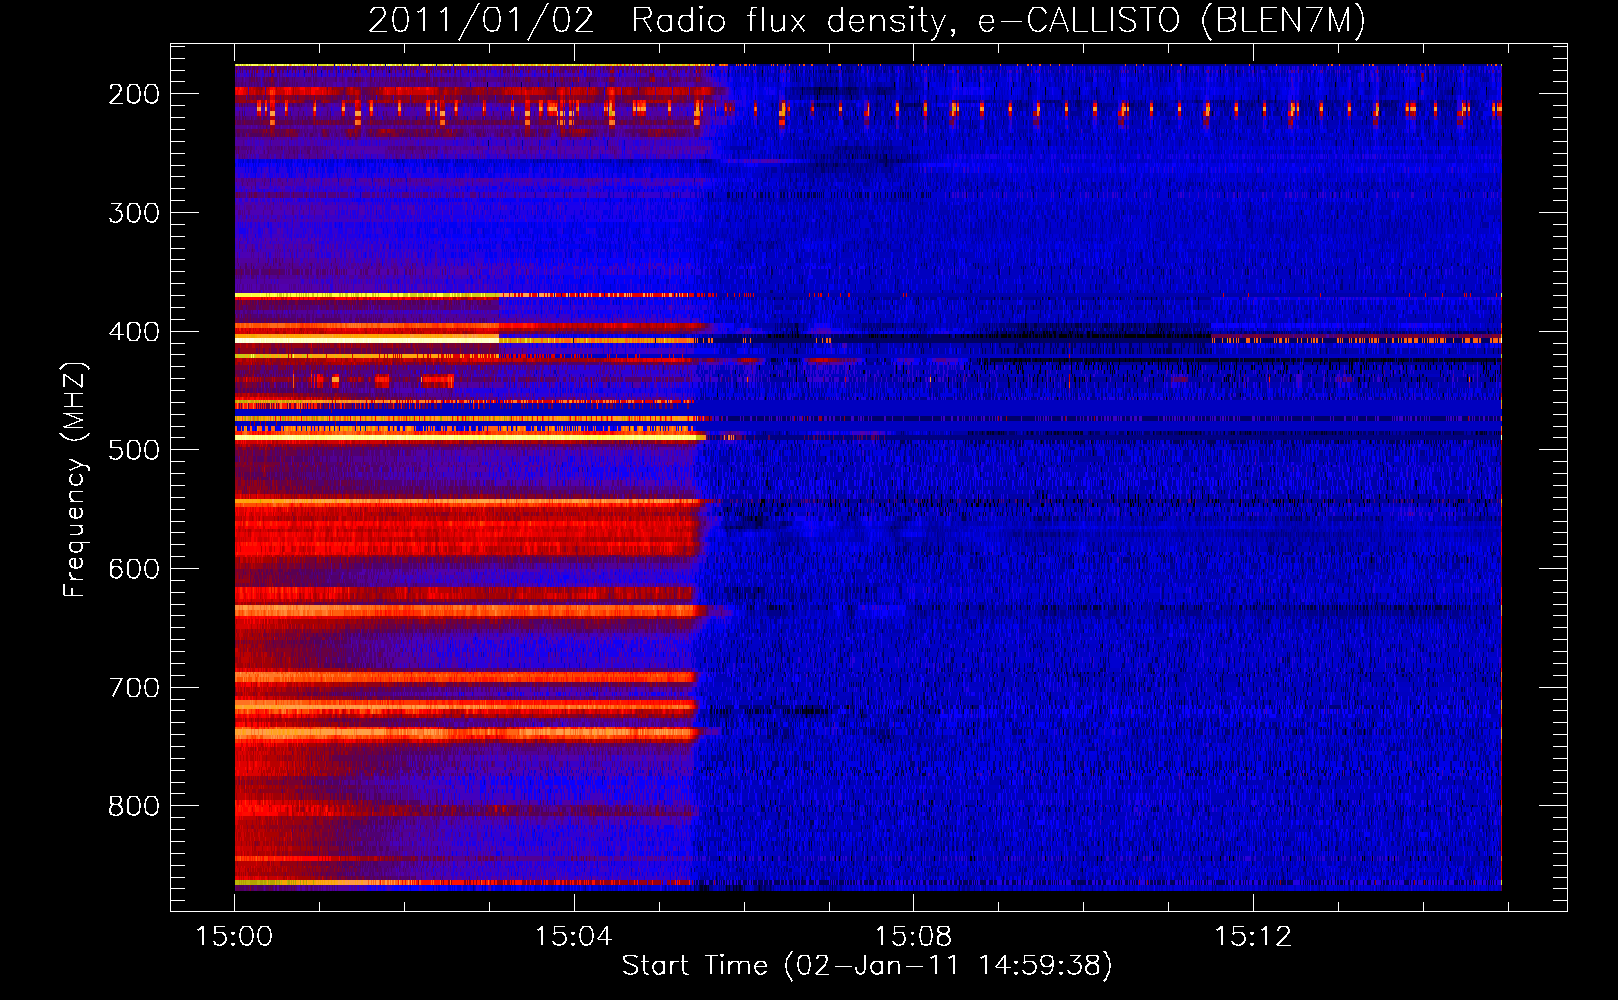The height and width of the screenshot is (1000, 1618).
Task: Click the '600' frequency tick label
Action: point(134,569)
